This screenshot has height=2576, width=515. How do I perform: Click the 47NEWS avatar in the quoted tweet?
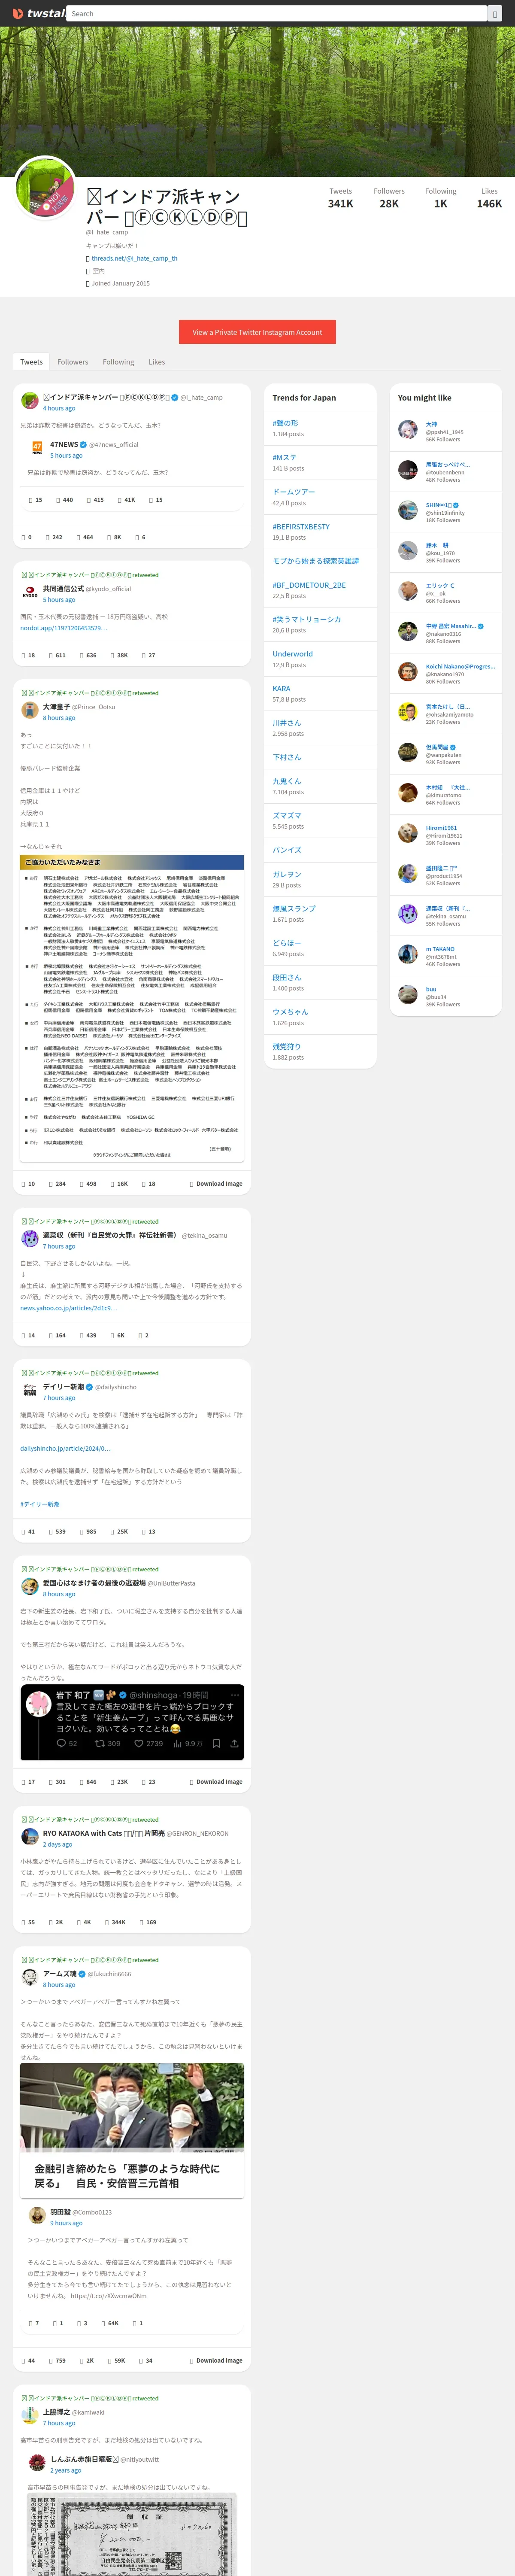(x=37, y=448)
